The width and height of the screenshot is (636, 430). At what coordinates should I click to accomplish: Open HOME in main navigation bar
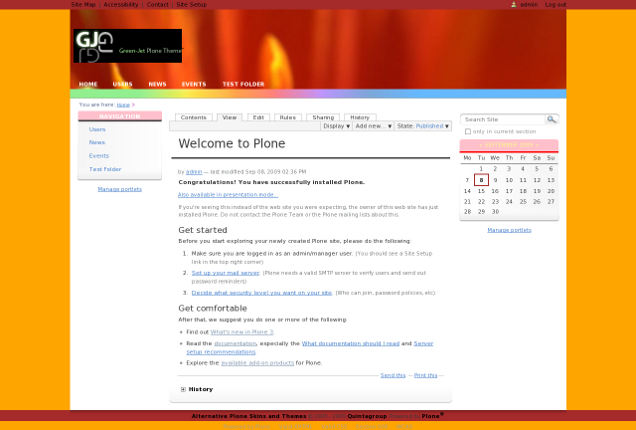click(x=88, y=84)
